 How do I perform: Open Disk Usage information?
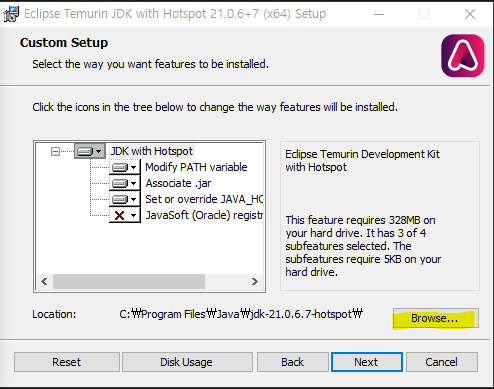coord(187,362)
